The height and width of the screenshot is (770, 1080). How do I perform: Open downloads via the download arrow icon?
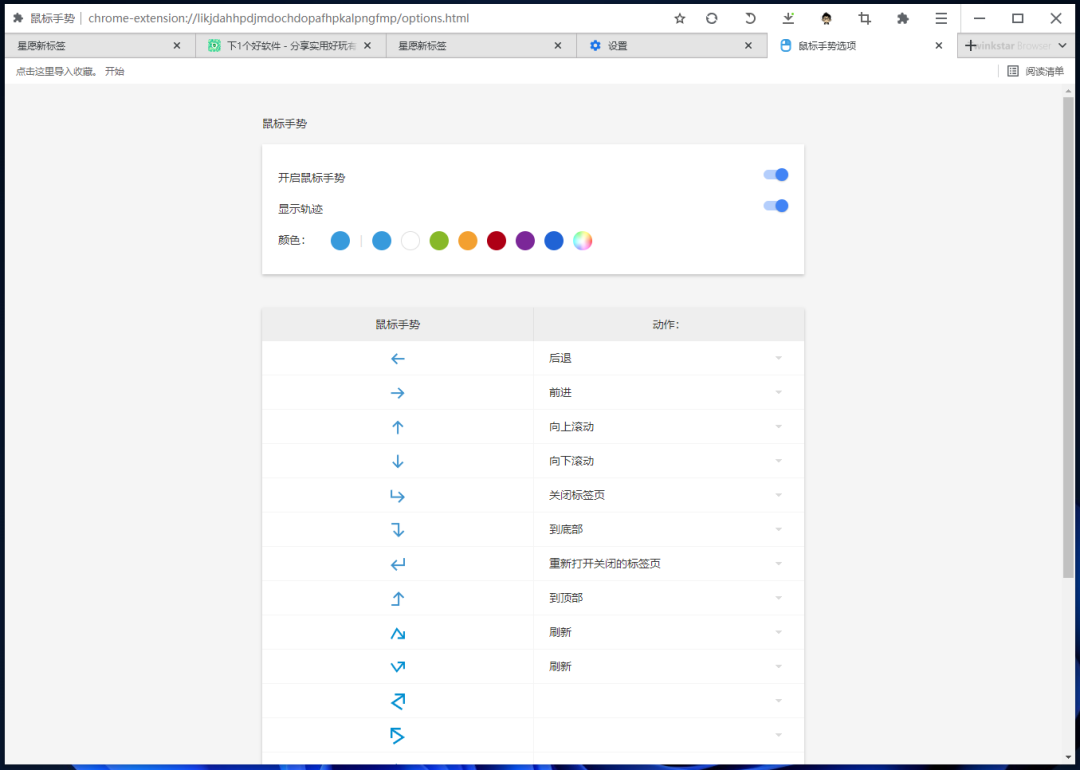(788, 18)
